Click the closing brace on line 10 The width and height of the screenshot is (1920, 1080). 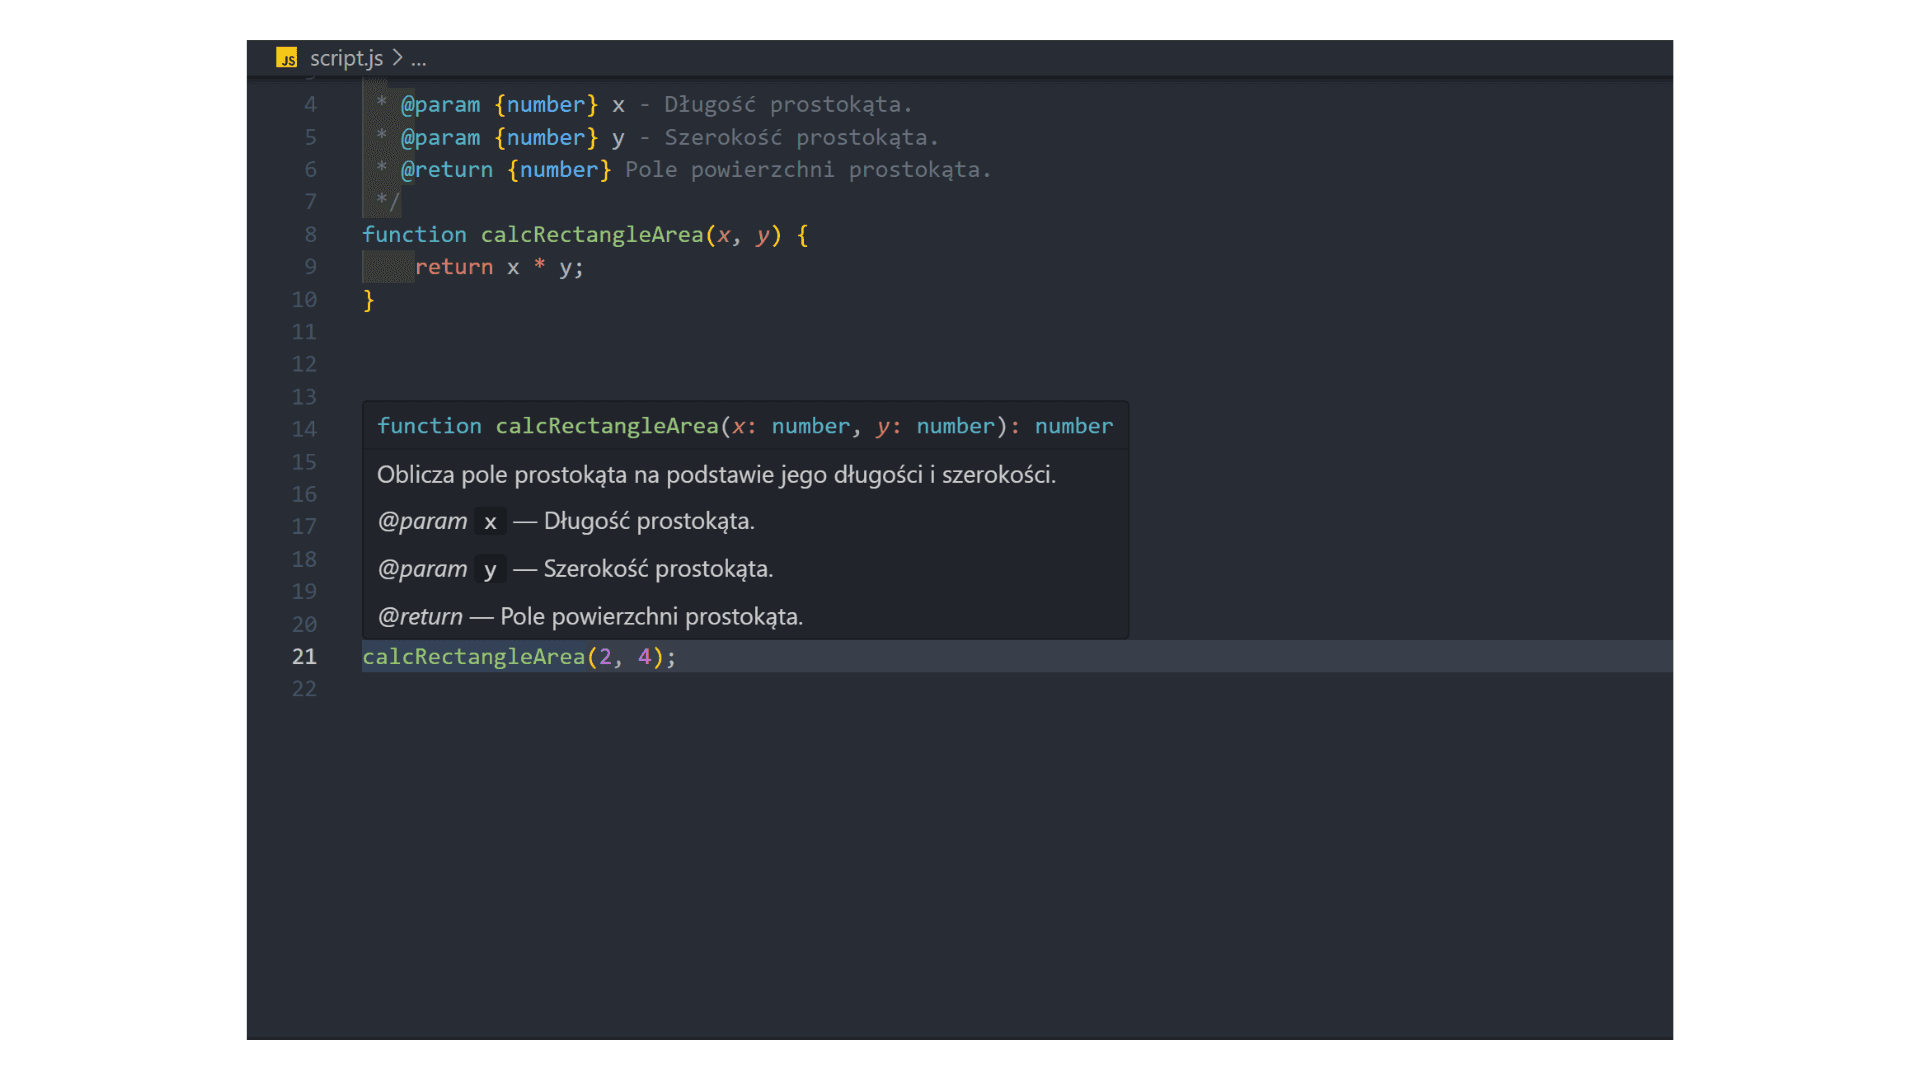[368, 300]
